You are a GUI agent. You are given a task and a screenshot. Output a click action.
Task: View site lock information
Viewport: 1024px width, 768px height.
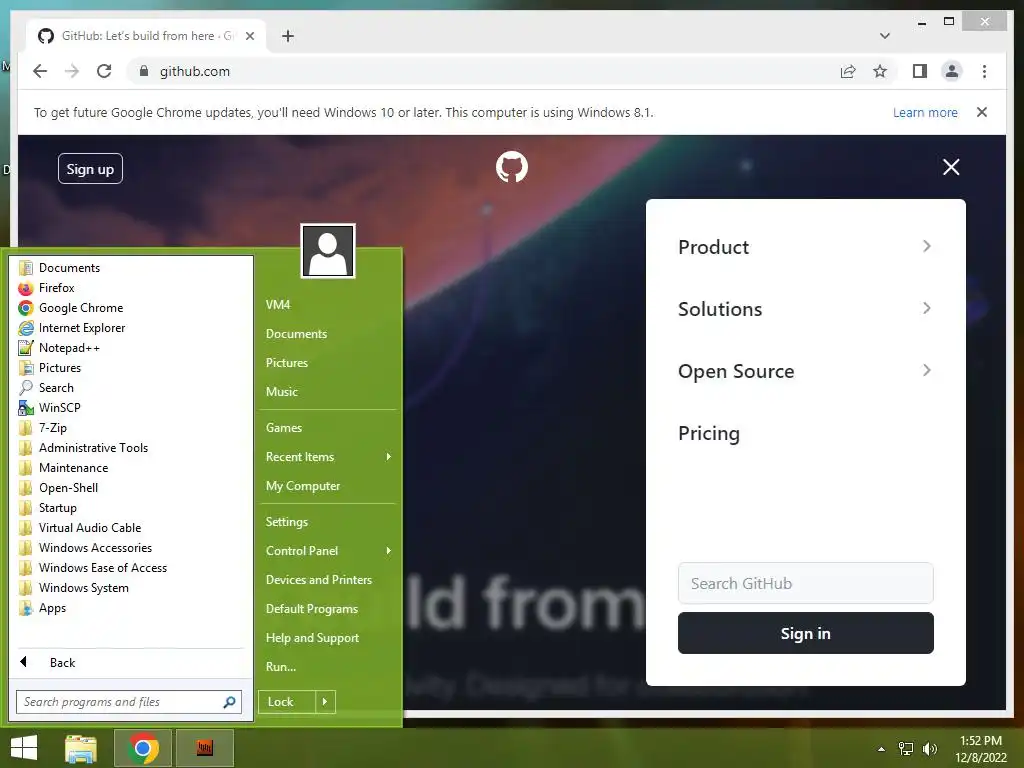(x=144, y=71)
